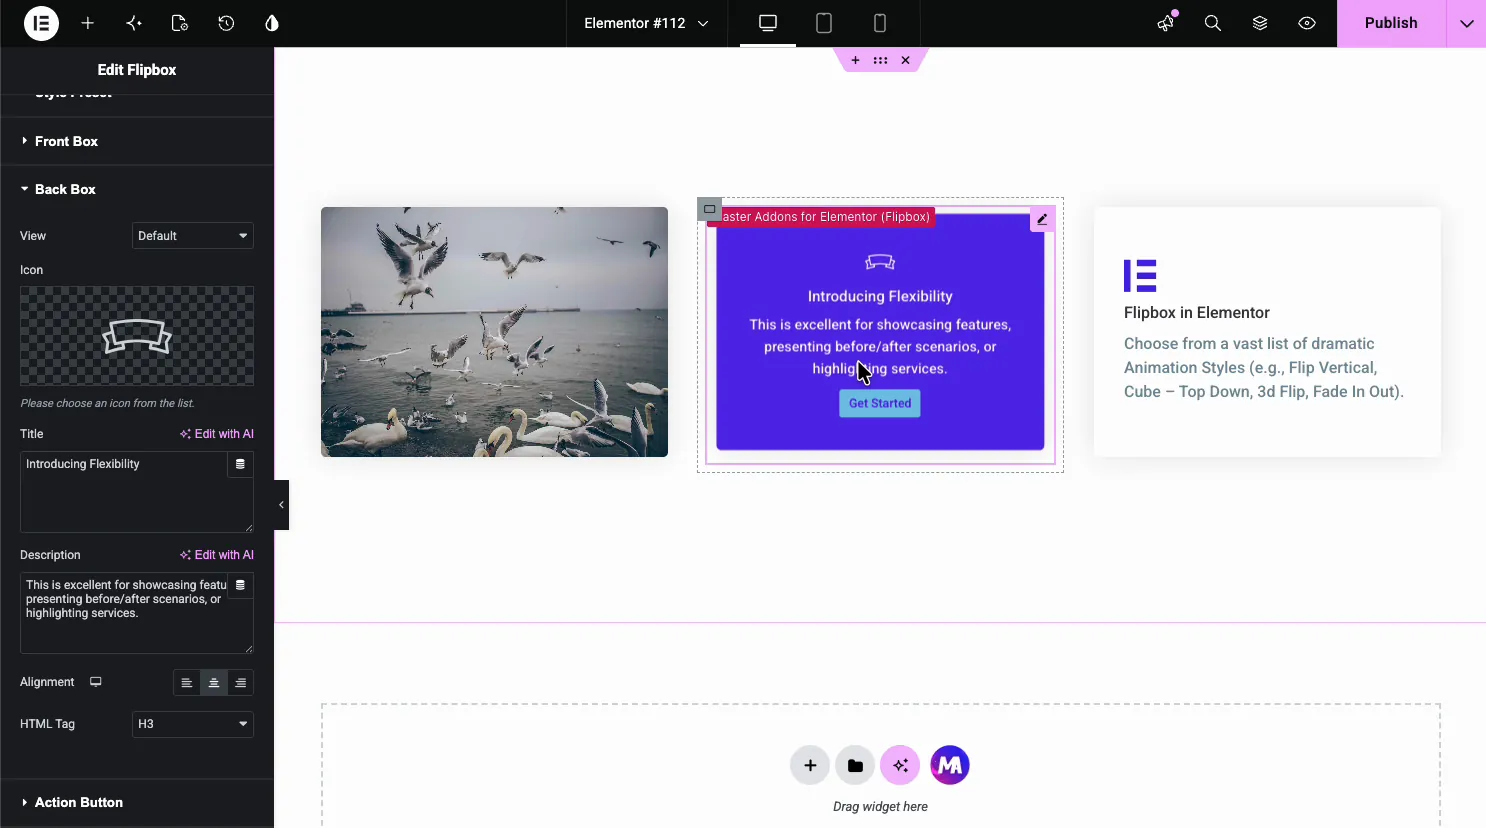Click the section drag handle dots
The width and height of the screenshot is (1486, 828).
point(880,60)
